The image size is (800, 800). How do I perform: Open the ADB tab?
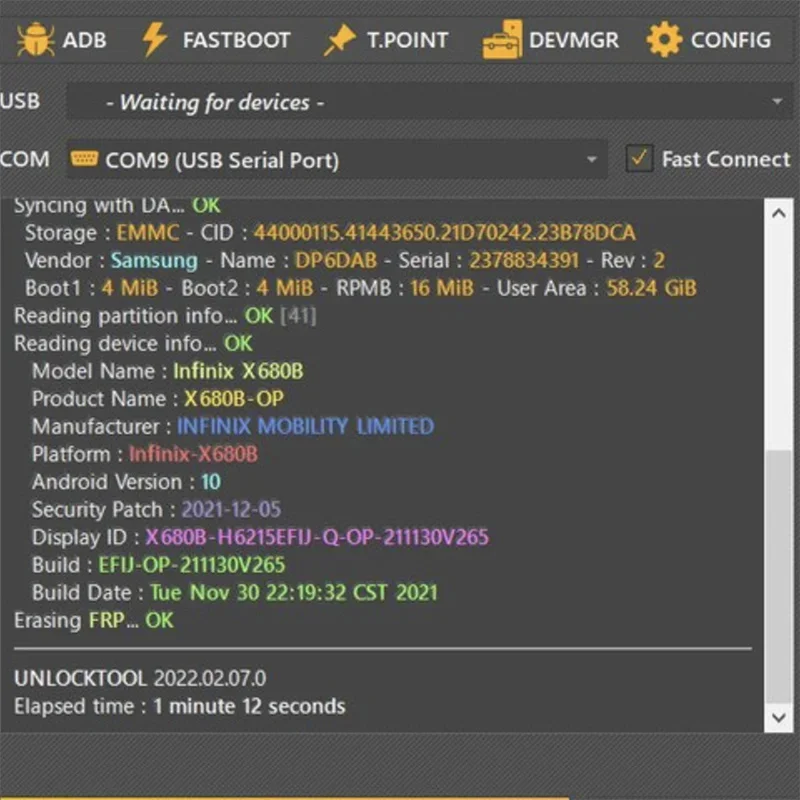(62, 40)
